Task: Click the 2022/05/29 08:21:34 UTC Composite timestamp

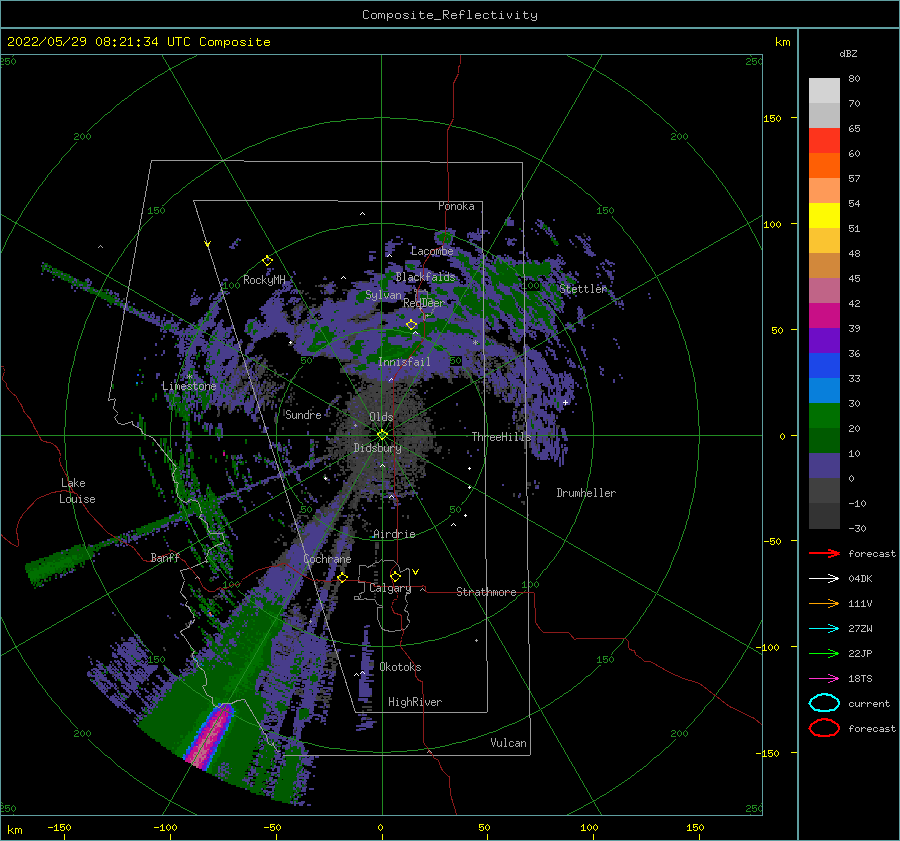Action: click(x=138, y=42)
